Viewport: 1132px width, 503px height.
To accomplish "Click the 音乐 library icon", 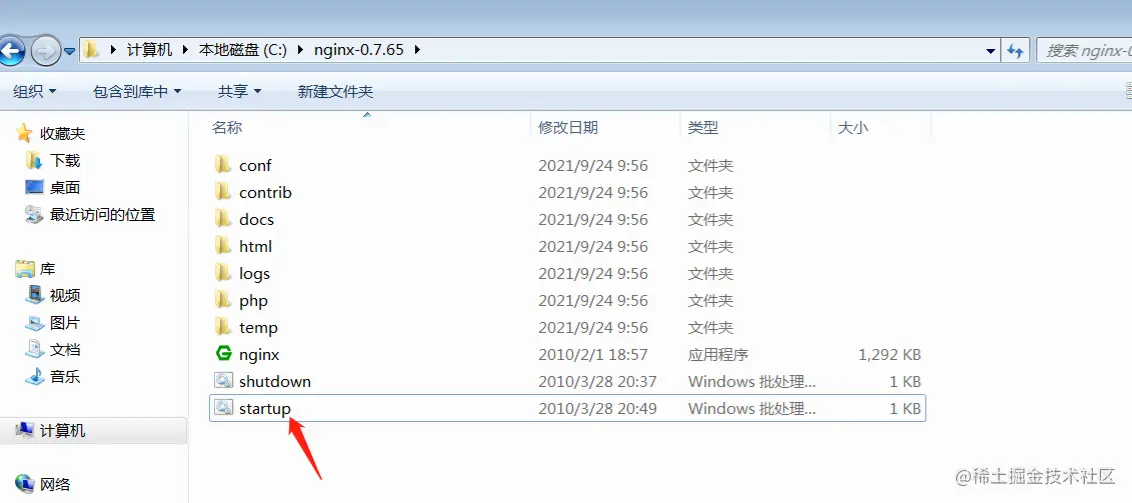I will point(34,376).
